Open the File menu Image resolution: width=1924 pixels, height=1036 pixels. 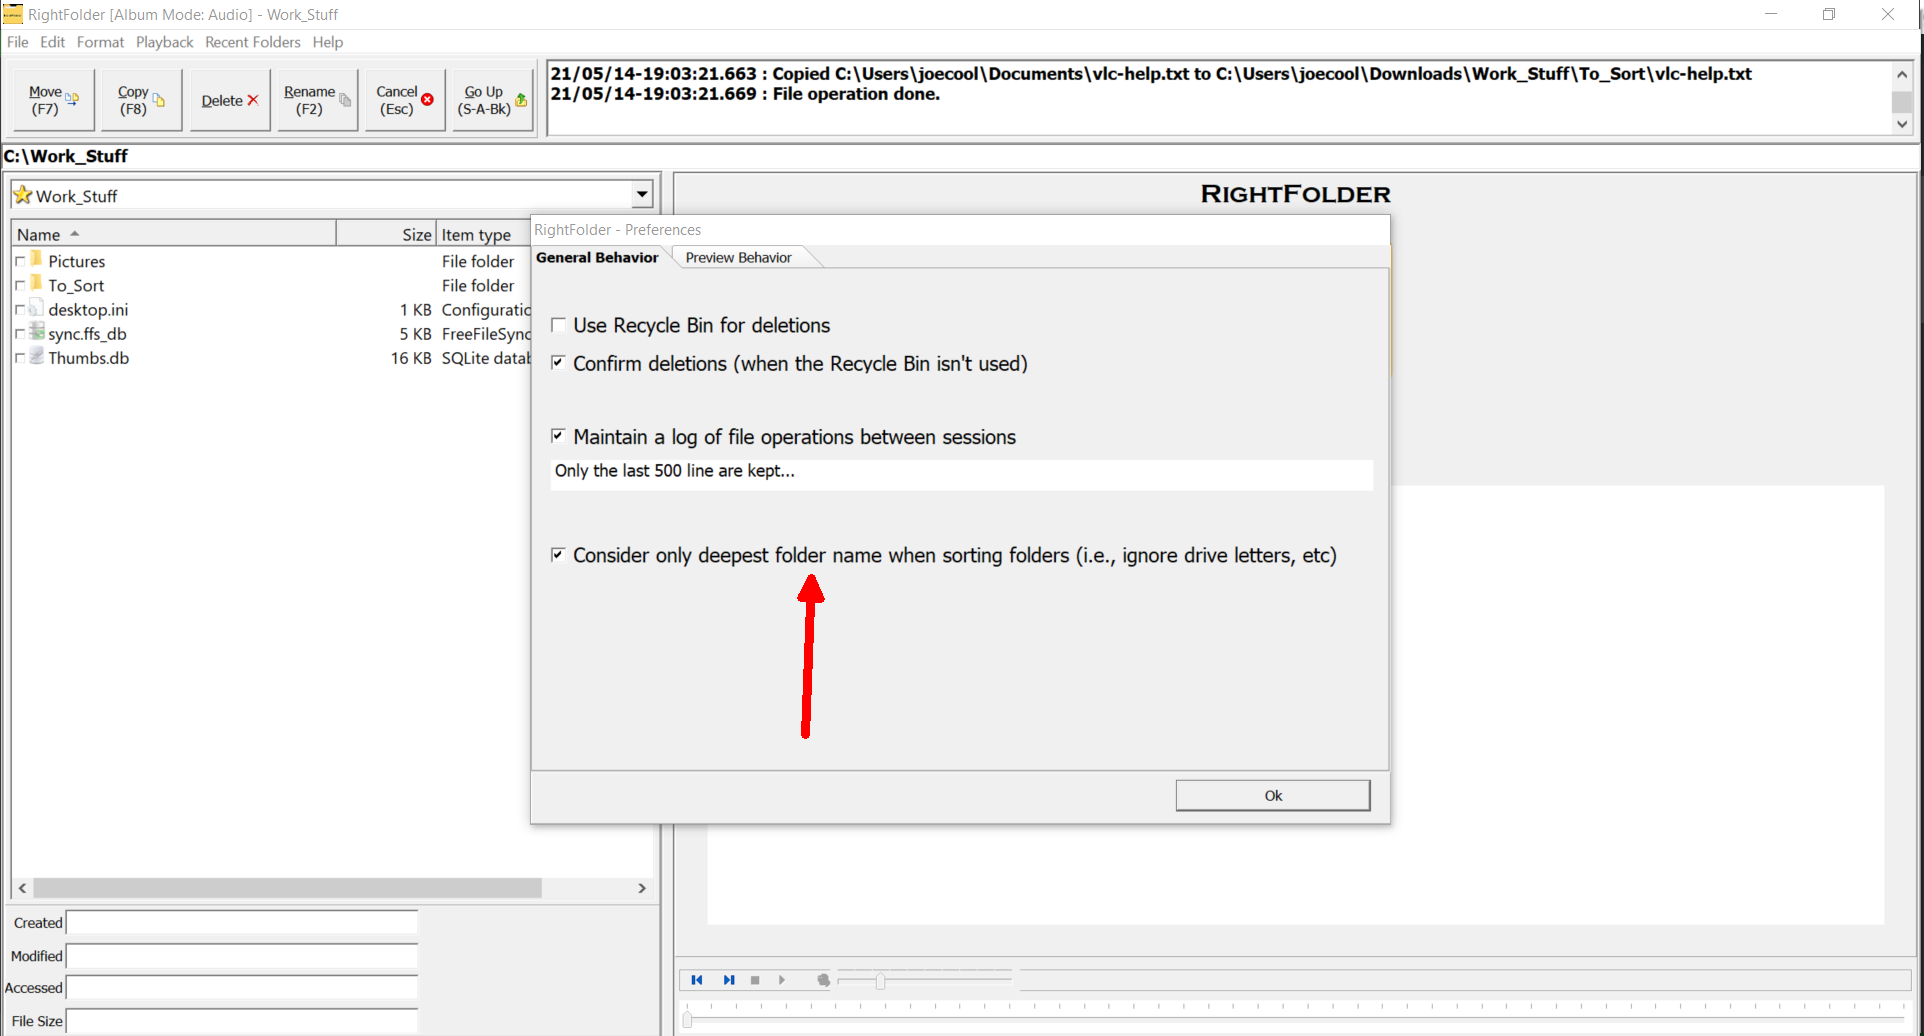(x=18, y=42)
